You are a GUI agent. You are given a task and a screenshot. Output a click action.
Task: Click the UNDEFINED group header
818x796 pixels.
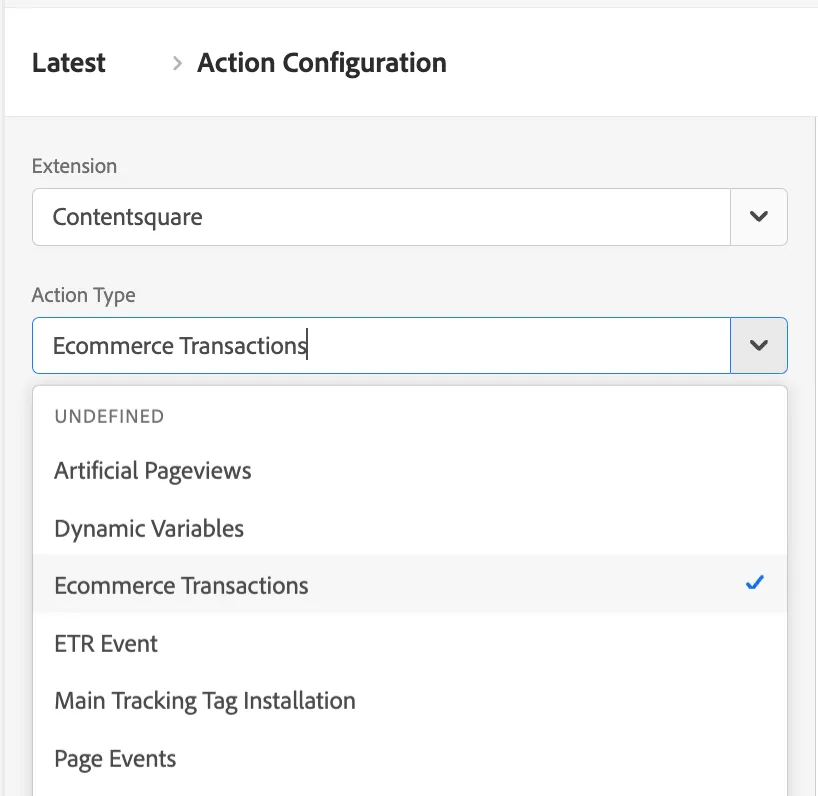tap(109, 416)
